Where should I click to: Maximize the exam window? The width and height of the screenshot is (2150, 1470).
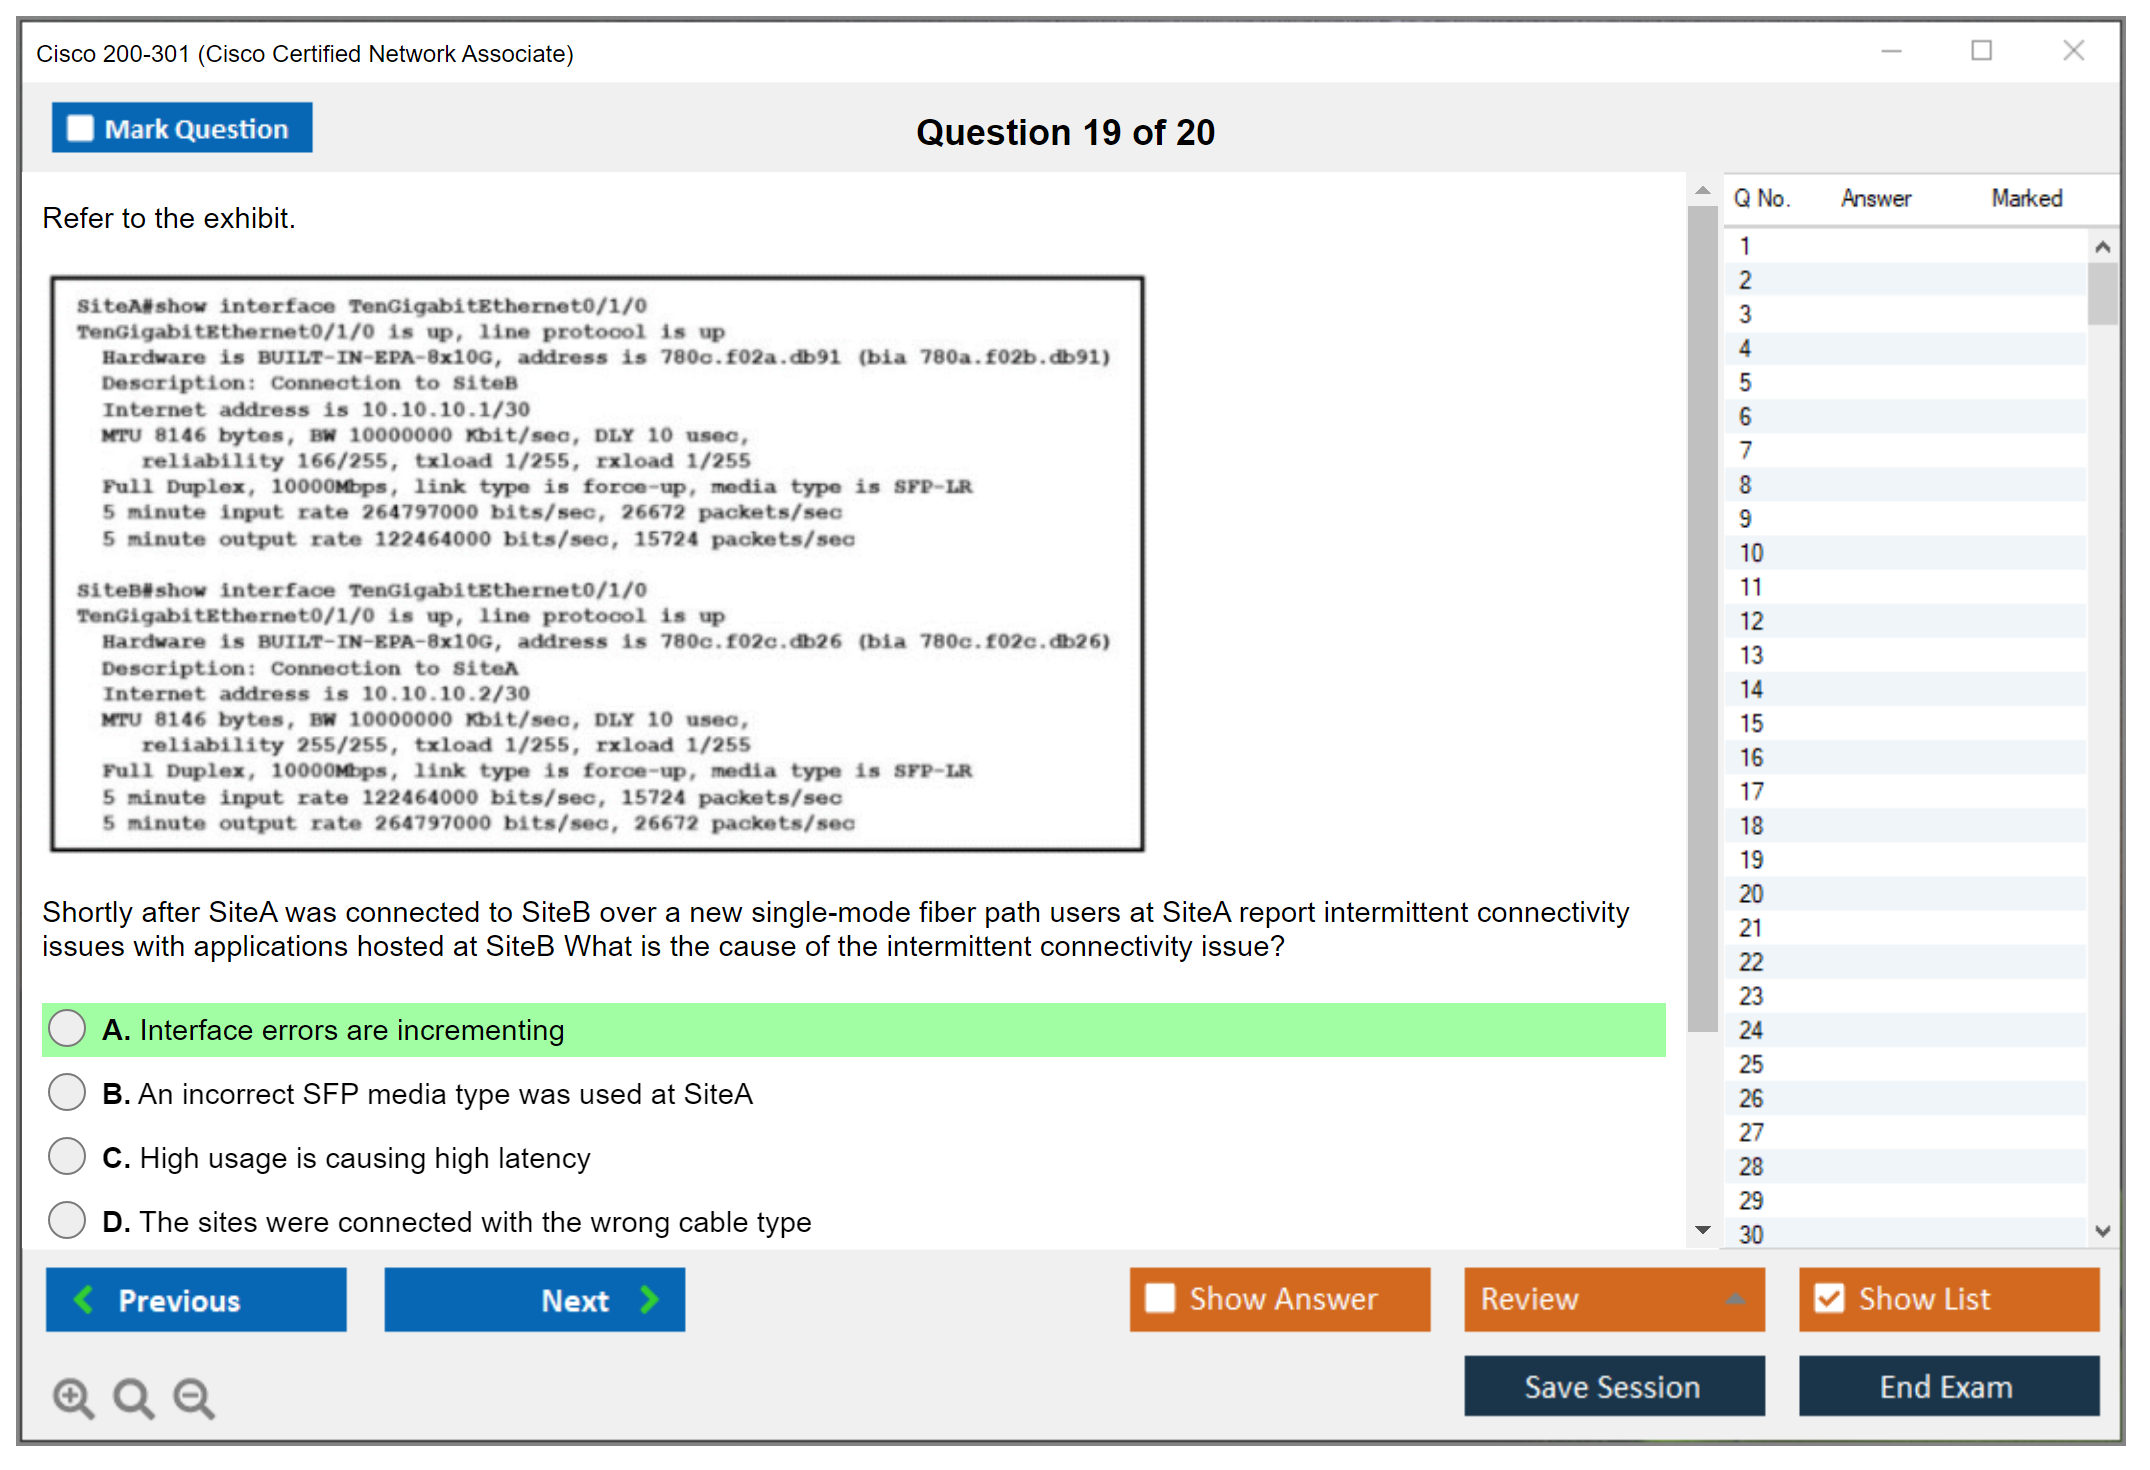[1981, 51]
